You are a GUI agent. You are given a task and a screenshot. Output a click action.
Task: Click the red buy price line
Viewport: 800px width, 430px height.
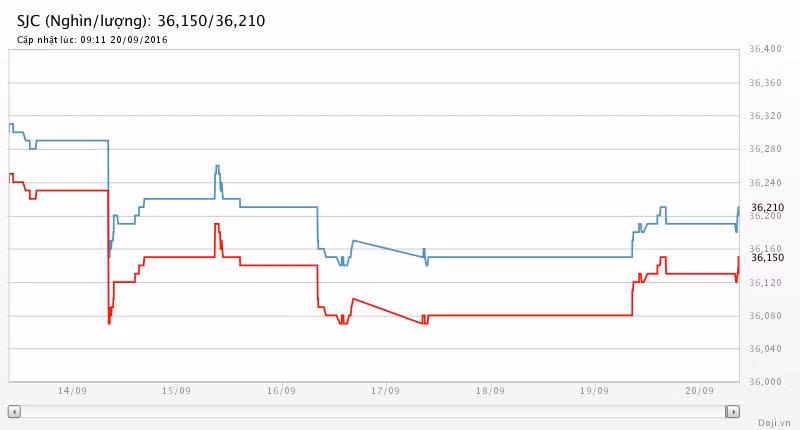[500, 315]
